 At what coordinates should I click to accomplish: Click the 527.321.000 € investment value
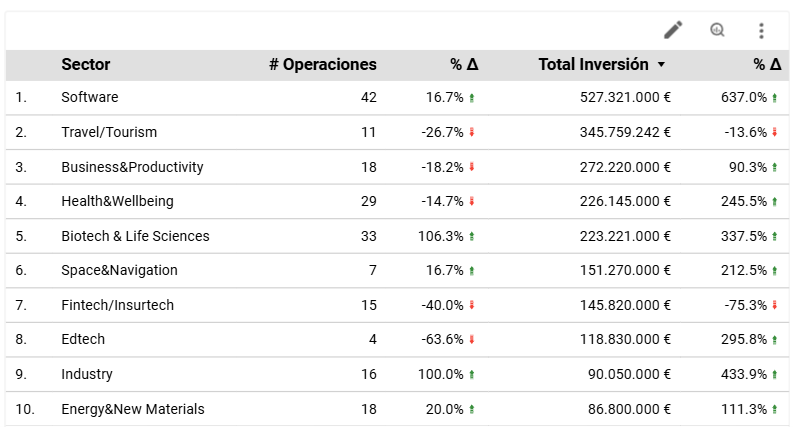click(625, 98)
